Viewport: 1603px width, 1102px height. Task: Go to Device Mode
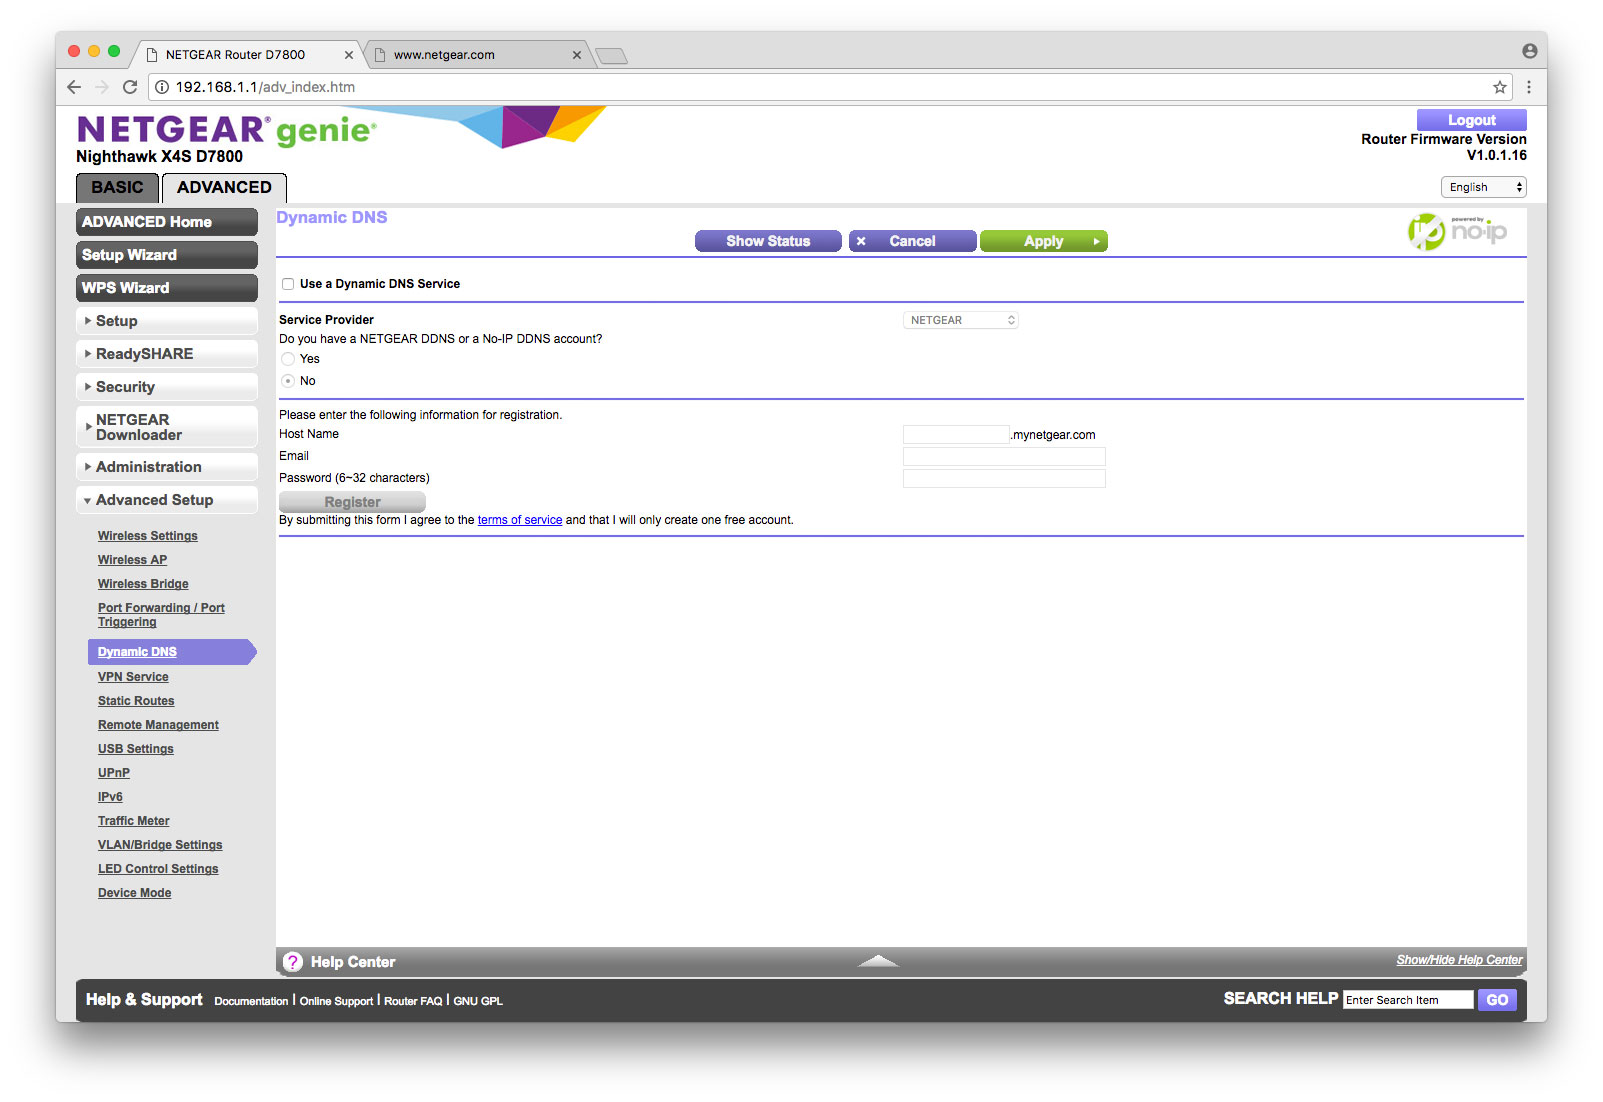[135, 893]
